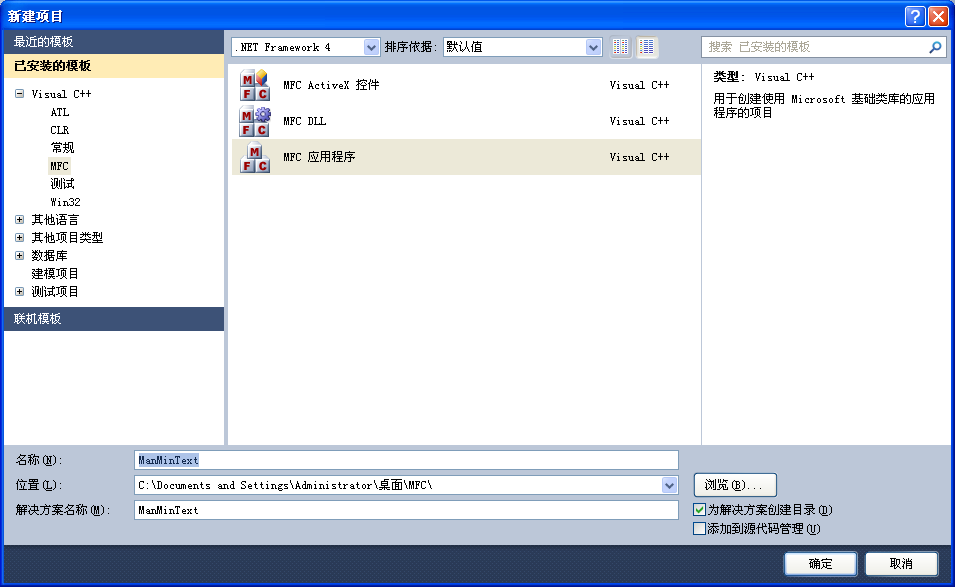Image resolution: width=955 pixels, height=587 pixels.
Task: Click the 其他语言 tree label
Action: click(x=55, y=220)
